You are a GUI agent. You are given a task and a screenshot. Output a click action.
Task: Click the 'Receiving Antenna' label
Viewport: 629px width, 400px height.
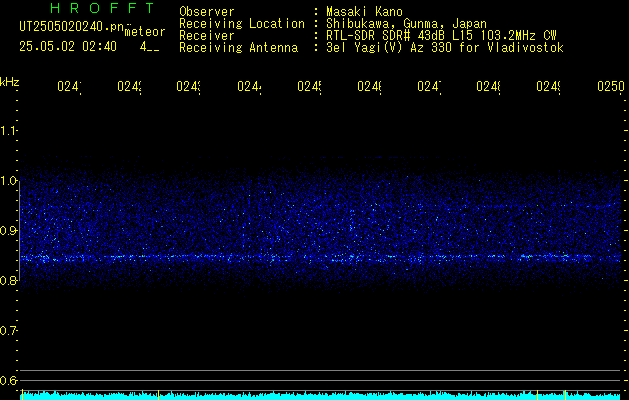click(239, 48)
